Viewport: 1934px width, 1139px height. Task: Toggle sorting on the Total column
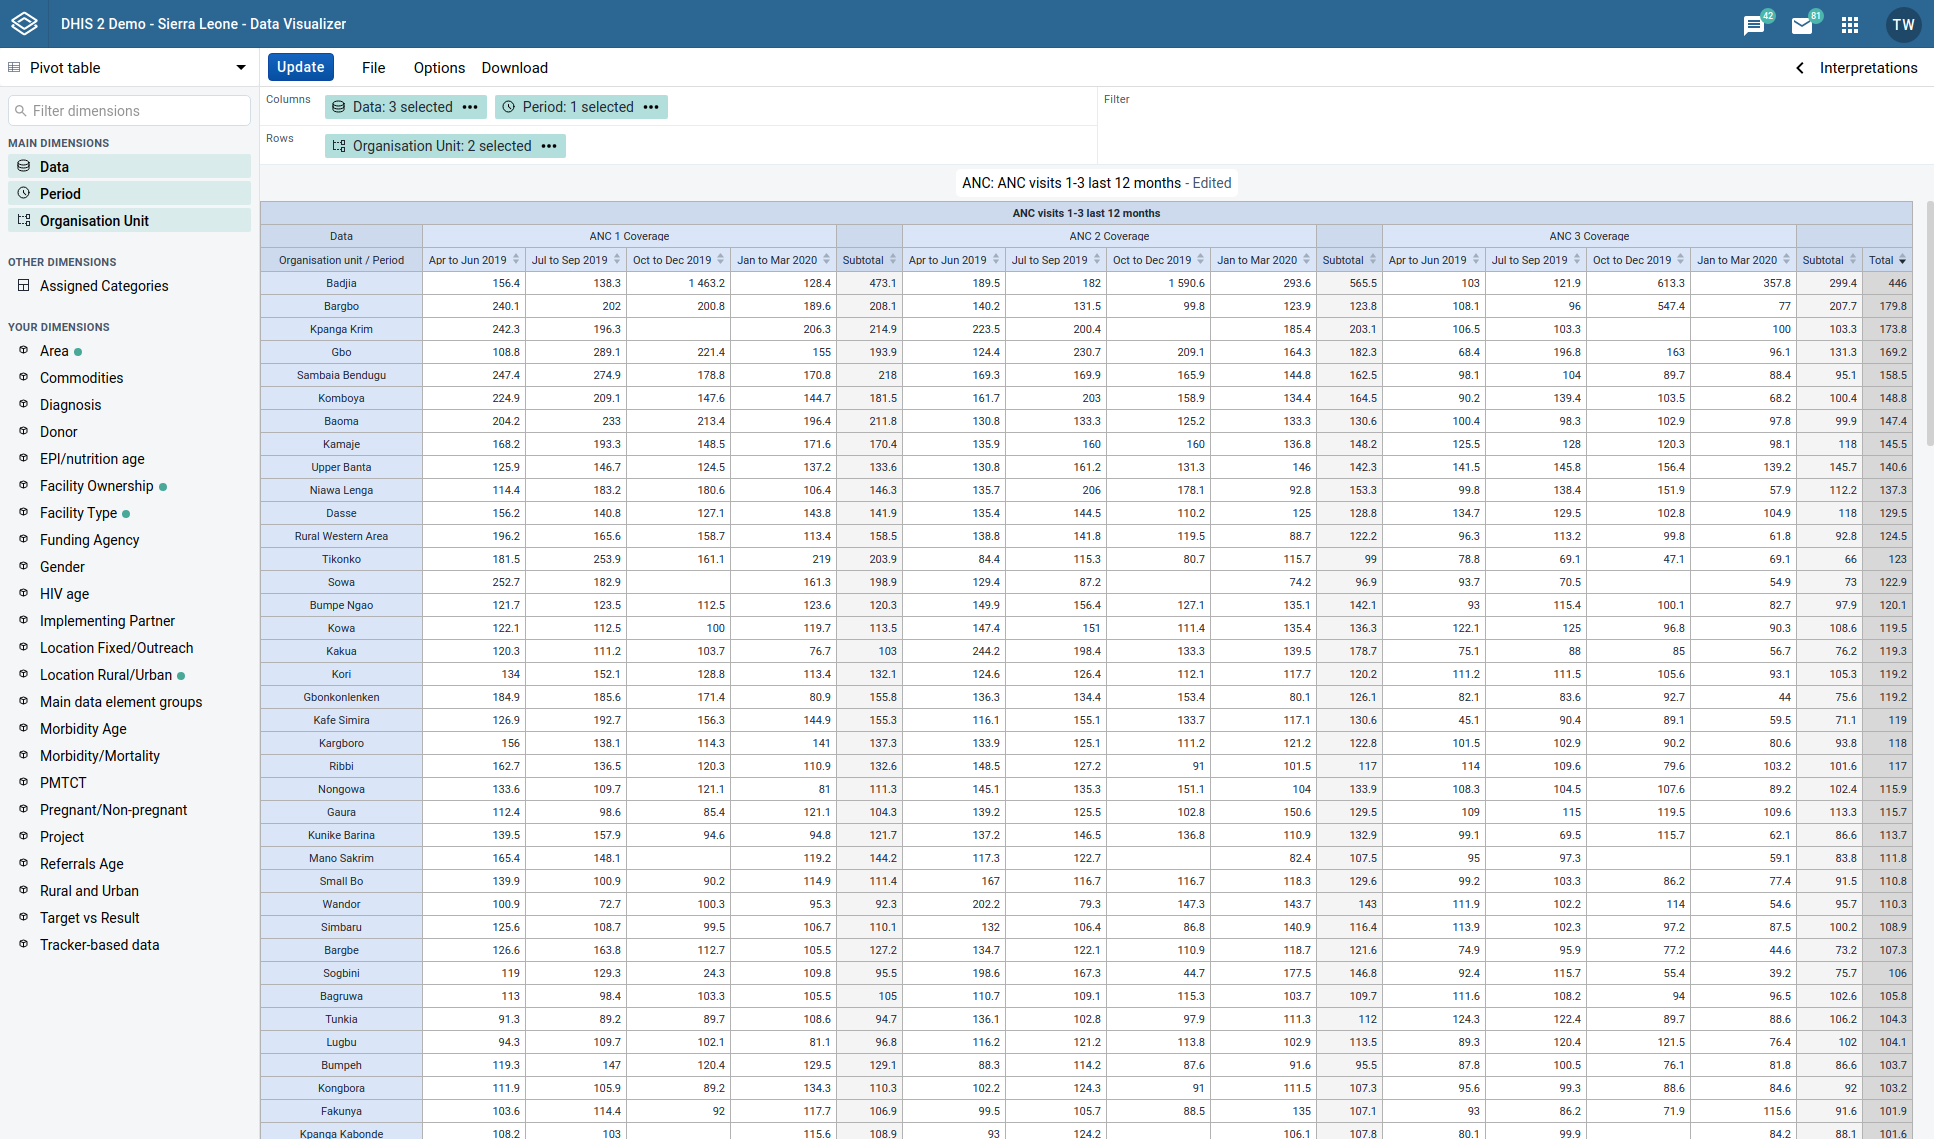(1902, 260)
